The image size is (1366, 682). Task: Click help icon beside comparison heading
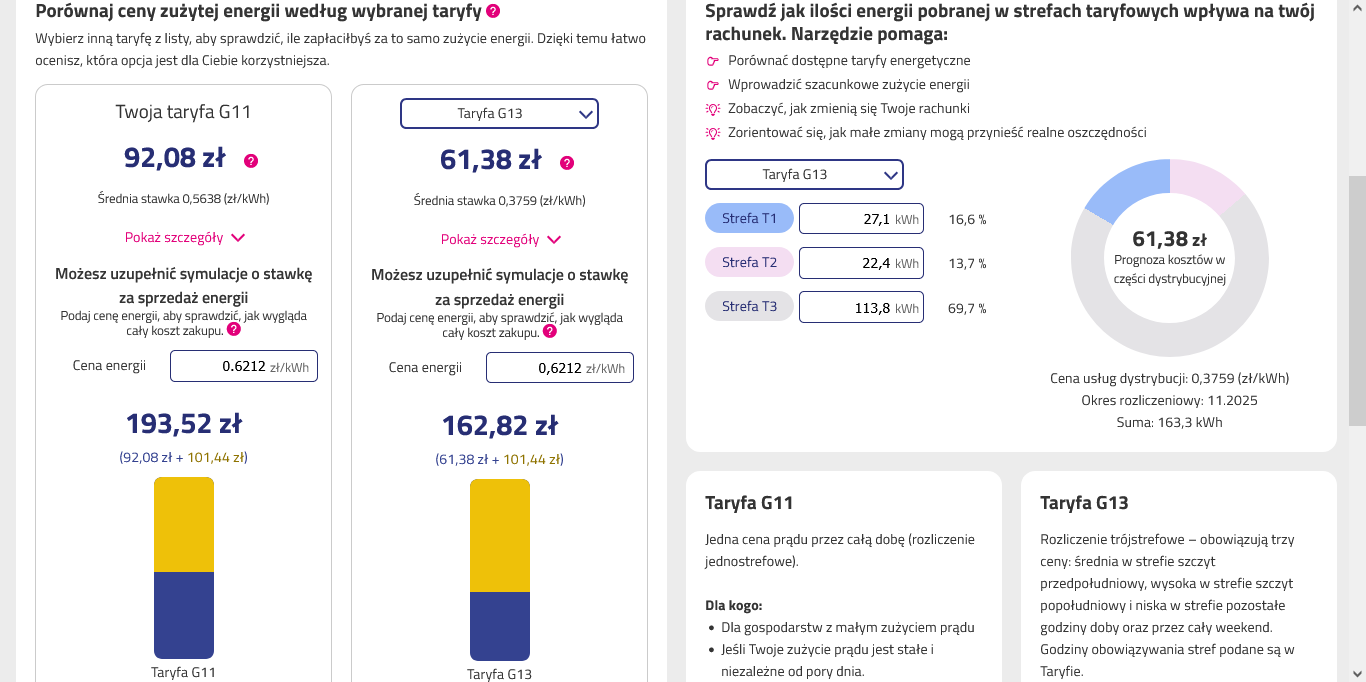tap(493, 12)
